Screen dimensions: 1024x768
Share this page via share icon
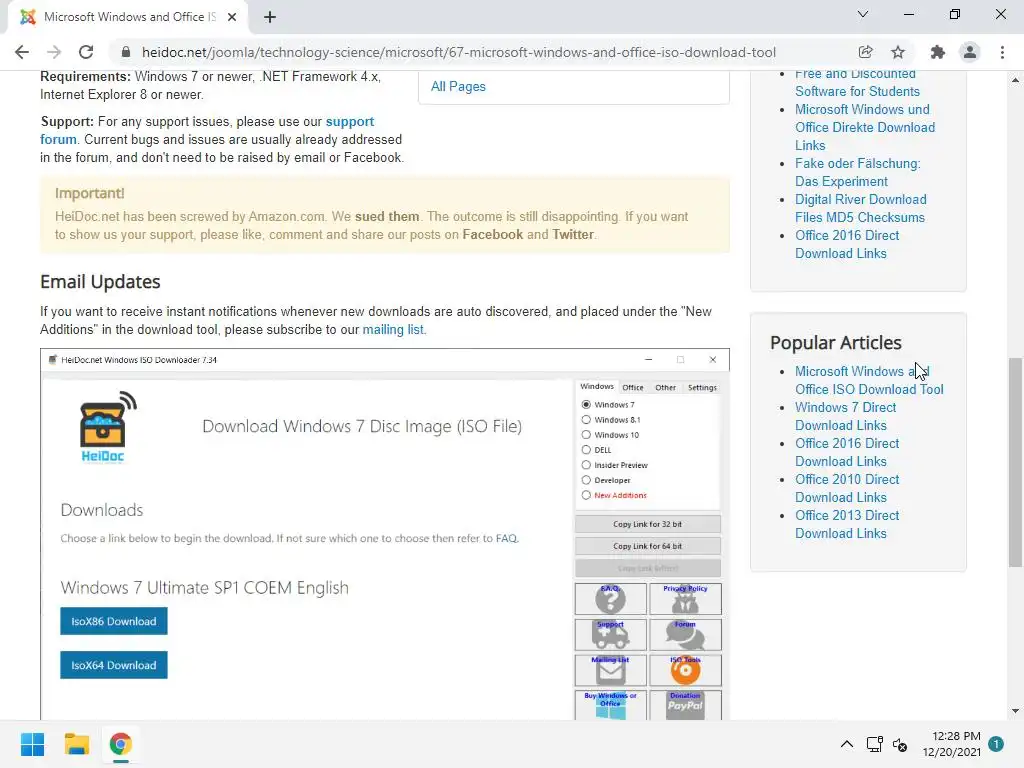pos(865,52)
